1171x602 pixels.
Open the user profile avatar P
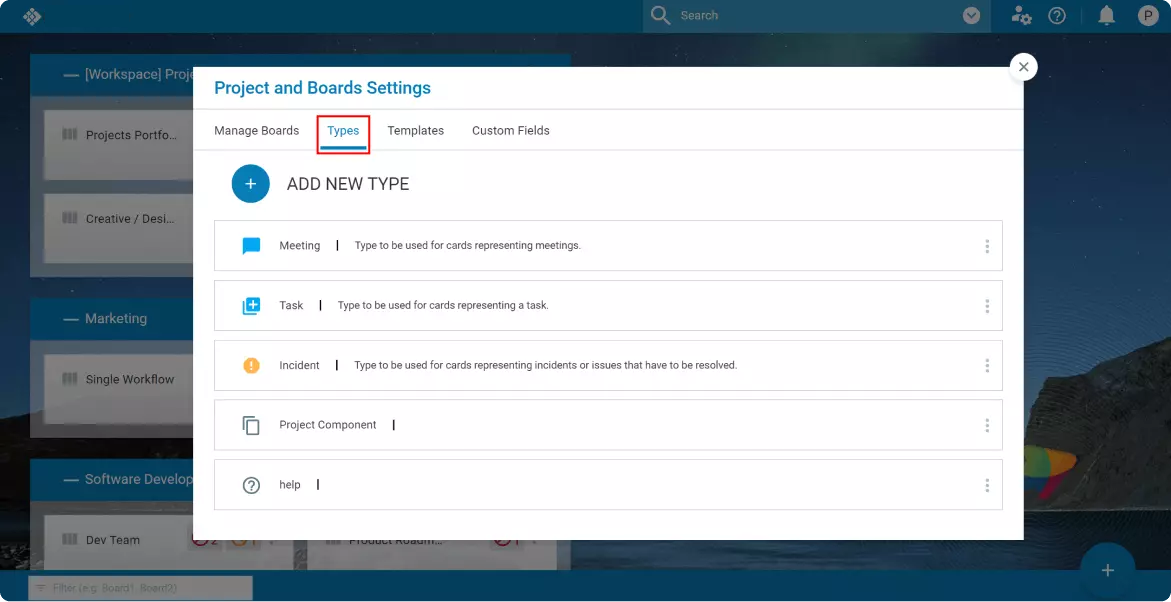1148,16
